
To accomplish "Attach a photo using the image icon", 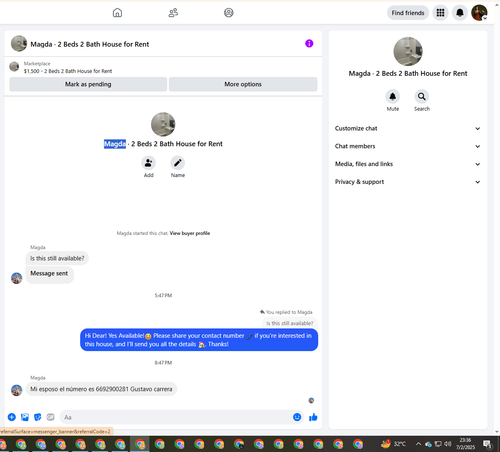I will tap(25, 417).
